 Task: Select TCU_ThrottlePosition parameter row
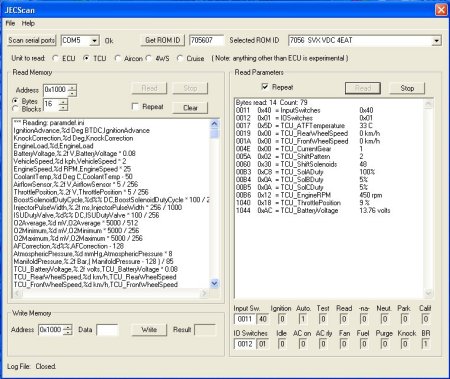[303, 203]
